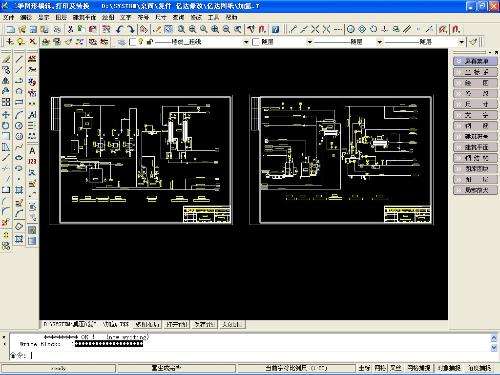Toggle the 动态捕捉 status bar button

coord(480,368)
